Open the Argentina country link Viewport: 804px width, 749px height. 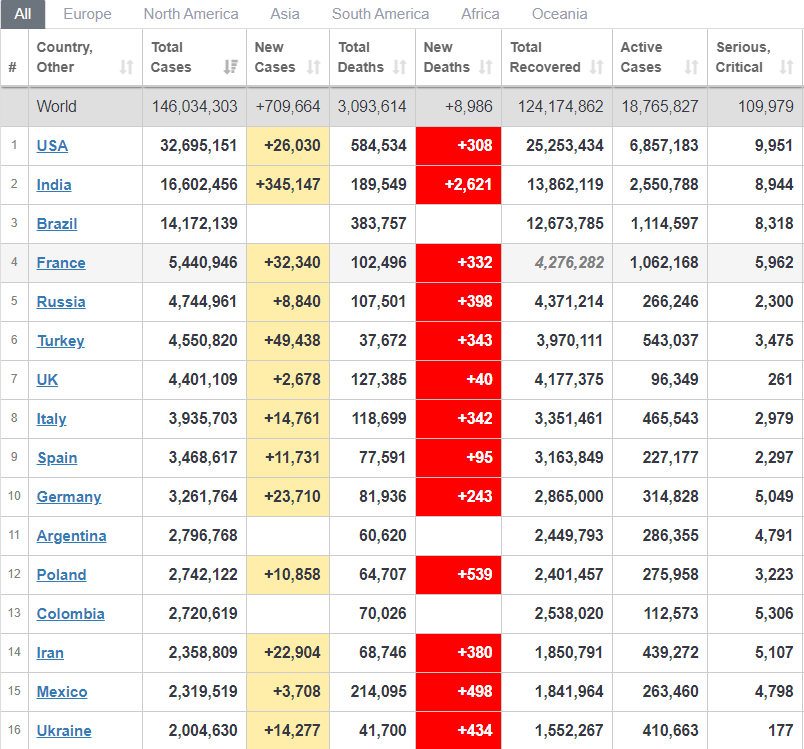[x=72, y=536]
